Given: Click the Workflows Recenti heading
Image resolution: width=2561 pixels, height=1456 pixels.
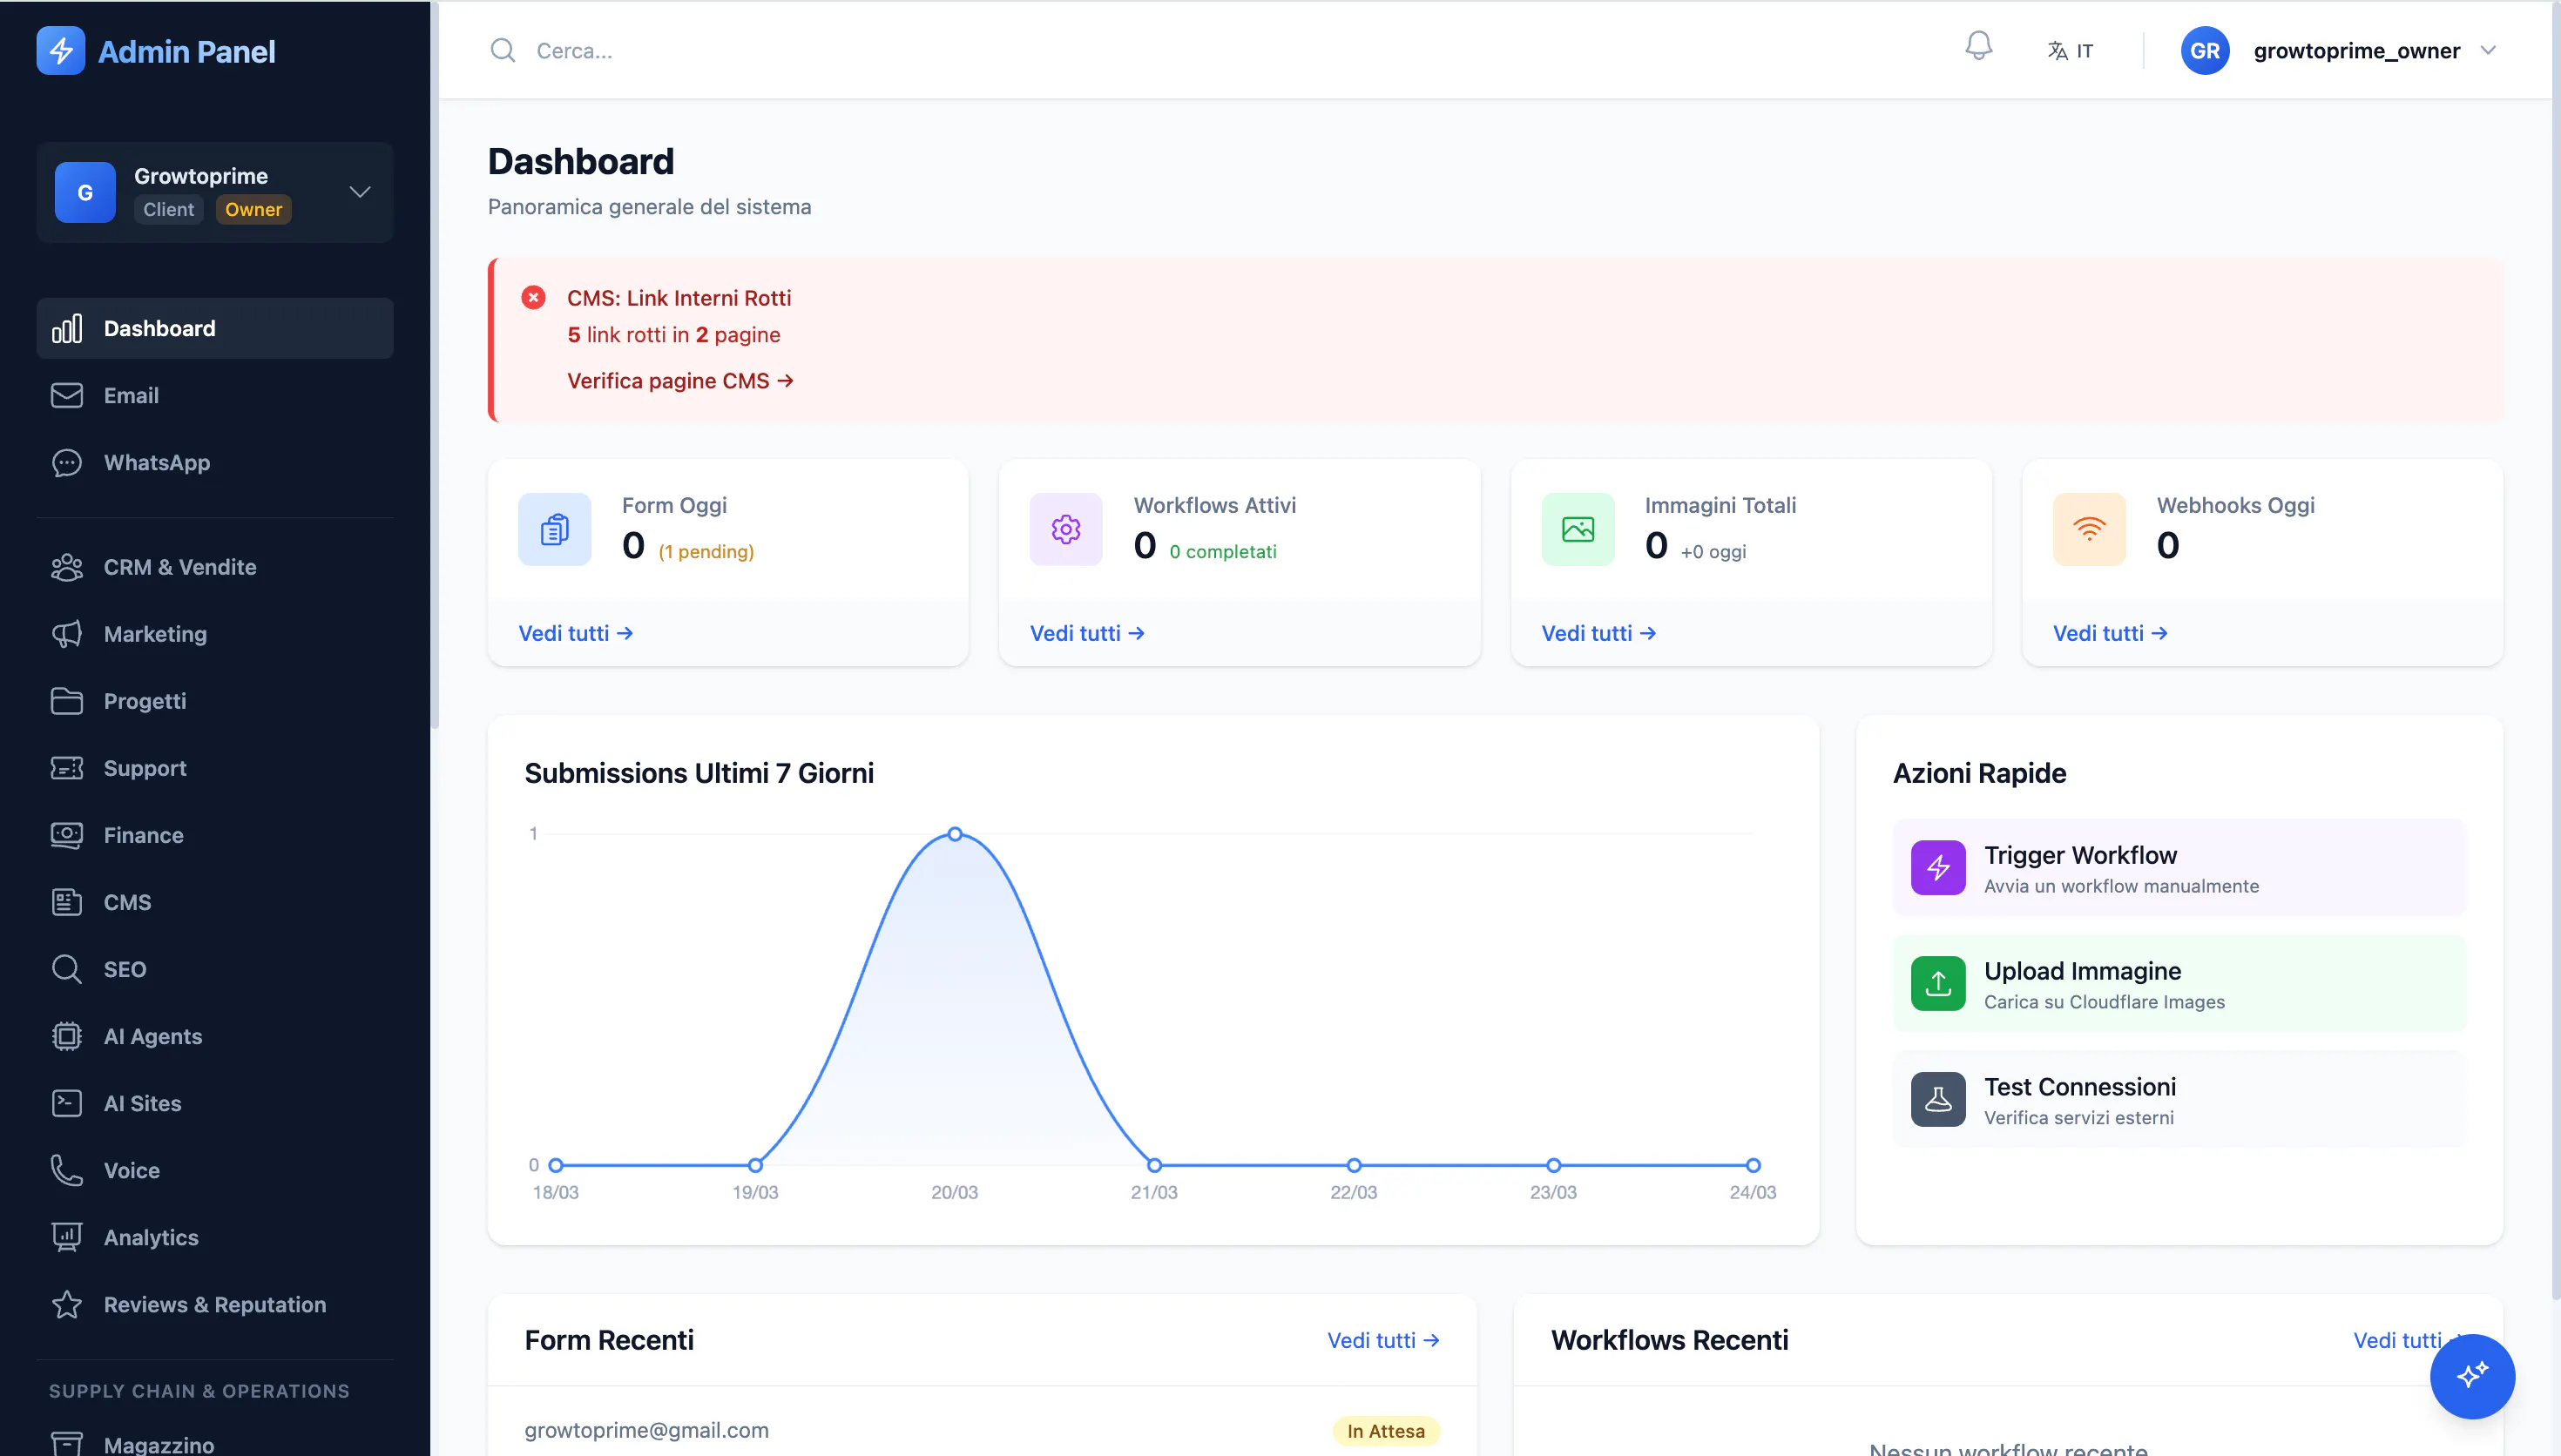Looking at the screenshot, I should (1669, 1340).
